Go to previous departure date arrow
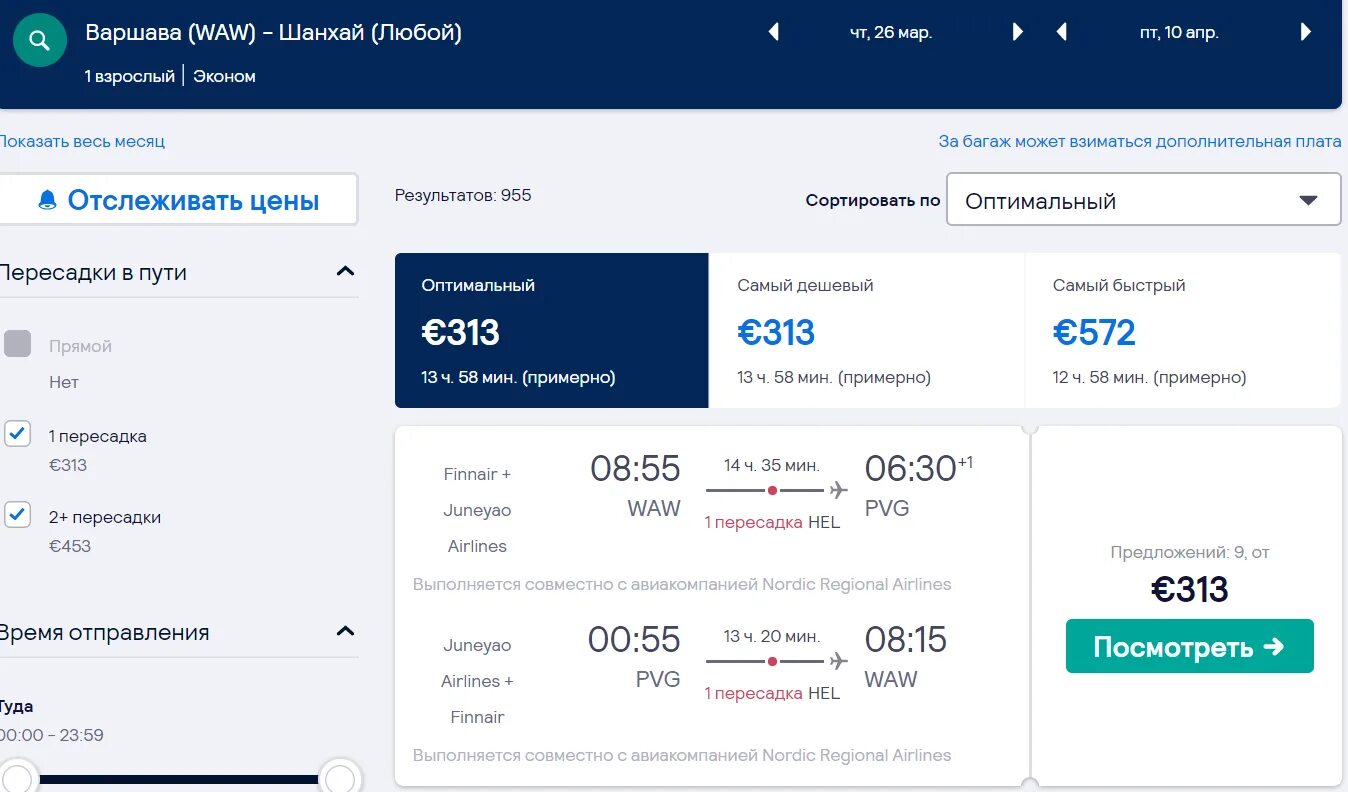1348x792 pixels. tap(773, 32)
